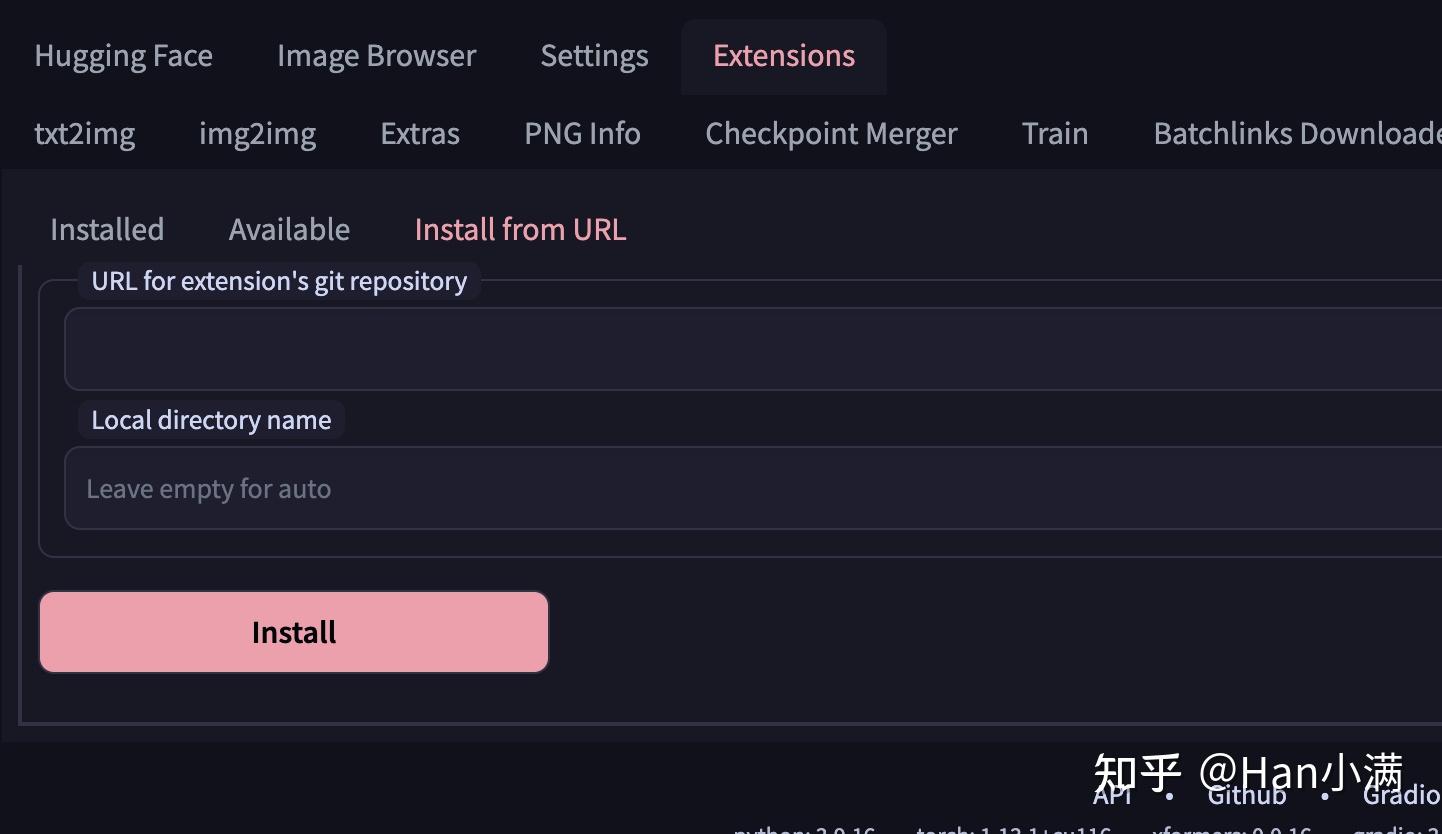Show the Installed extensions sub-tab
1442x834 pixels.
107,230
